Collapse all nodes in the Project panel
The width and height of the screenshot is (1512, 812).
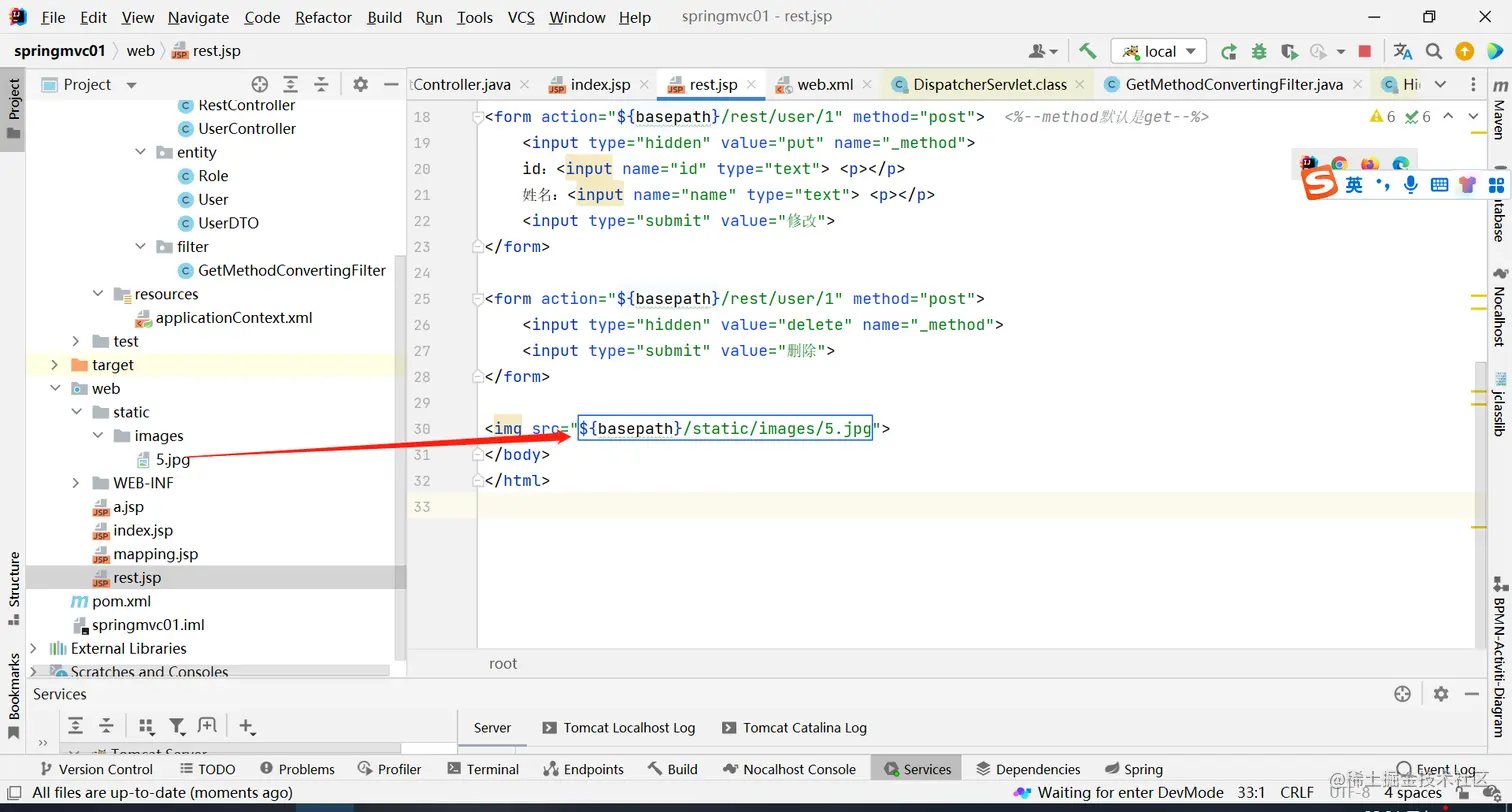(321, 85)
